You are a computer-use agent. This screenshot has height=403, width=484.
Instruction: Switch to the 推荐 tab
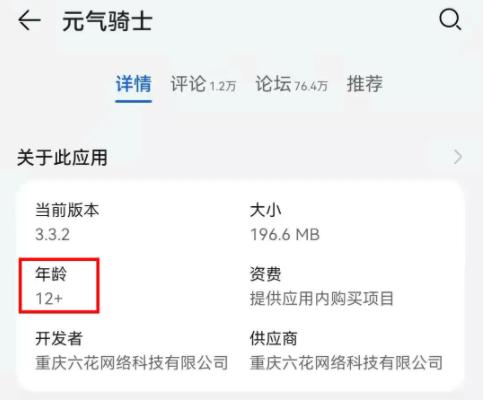point(365,84)
